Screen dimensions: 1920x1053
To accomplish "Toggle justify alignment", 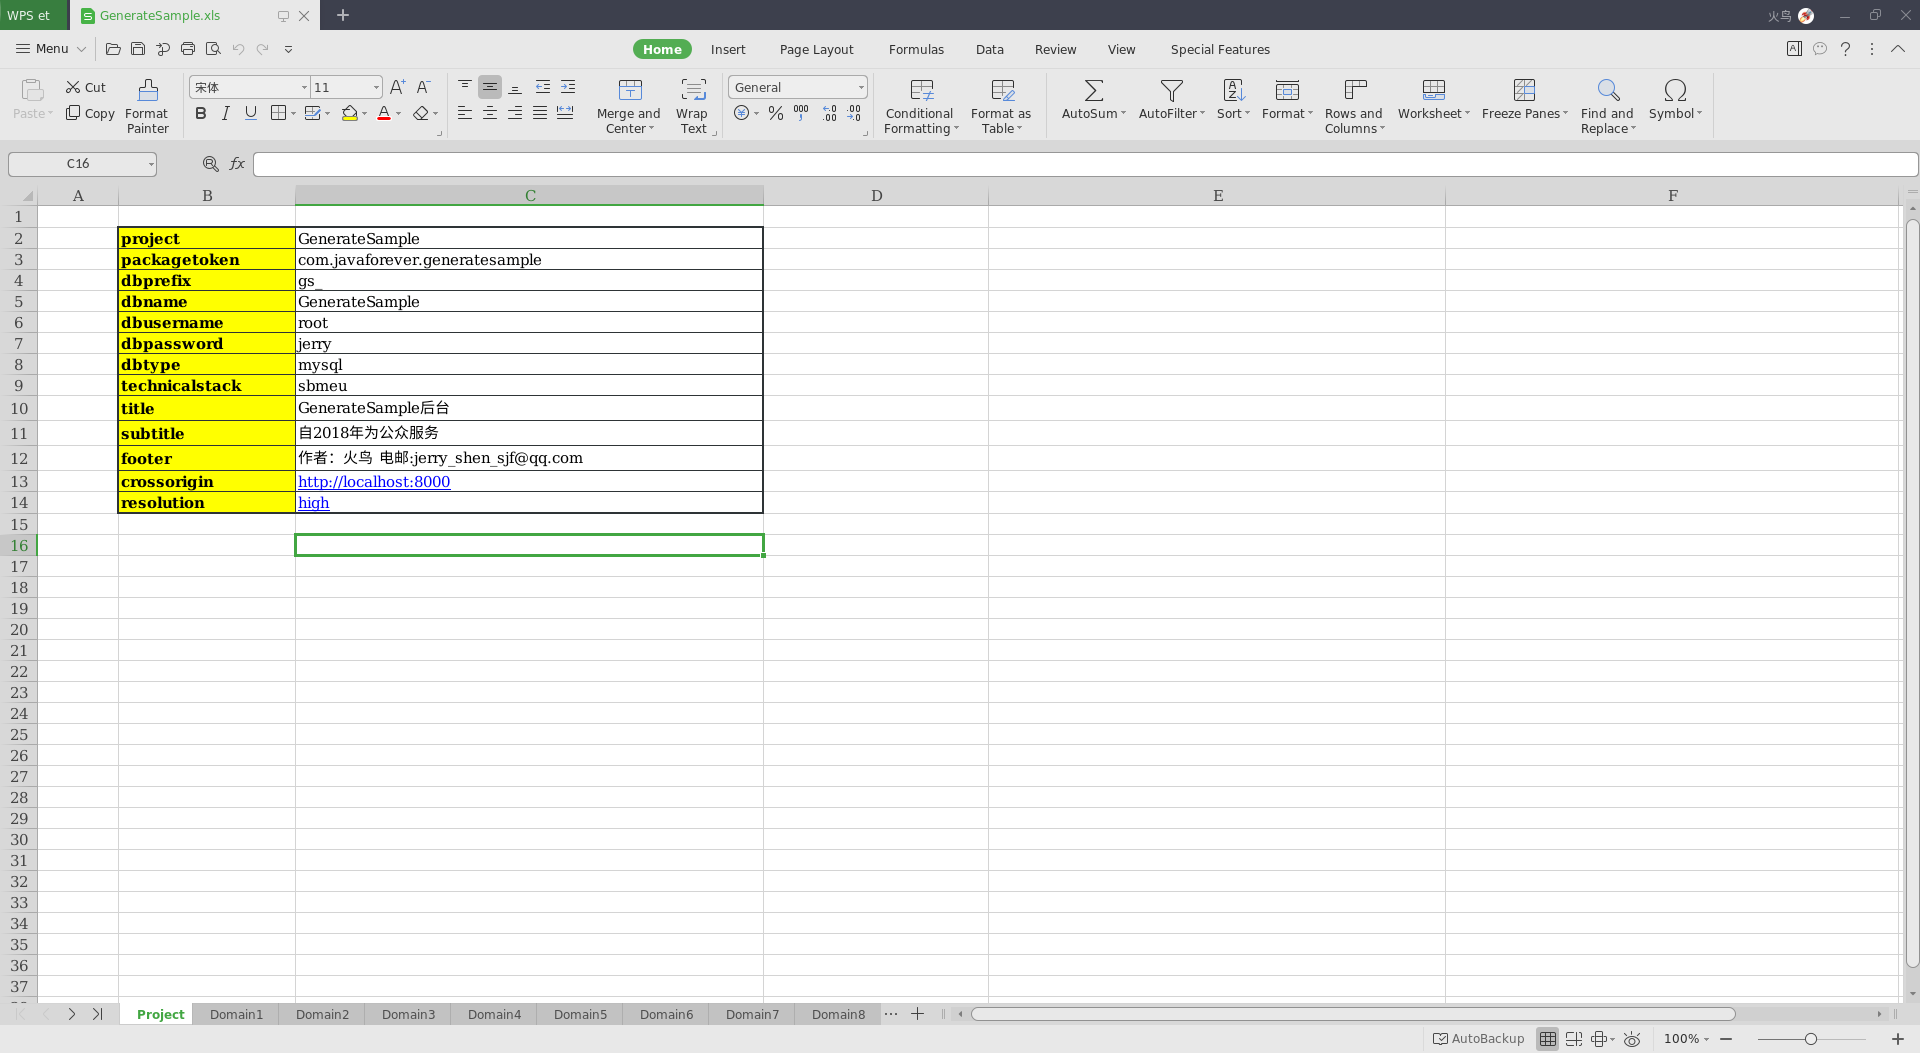I will pos(540,113).
